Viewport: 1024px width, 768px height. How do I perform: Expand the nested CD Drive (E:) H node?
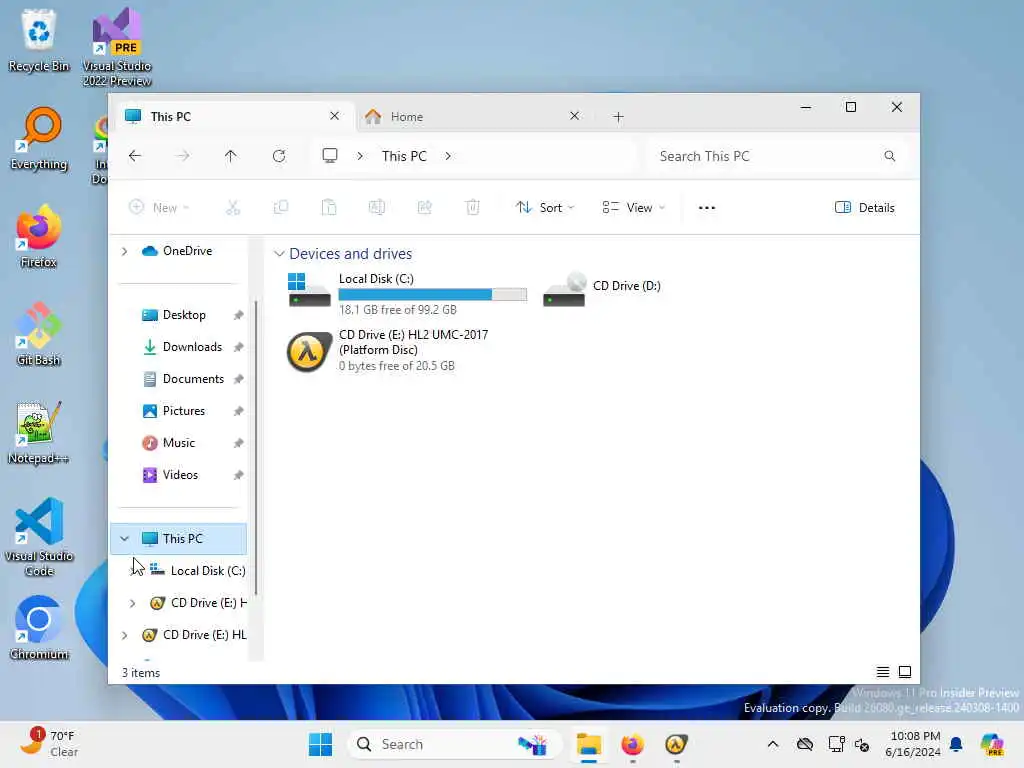[x=133, y=603]
